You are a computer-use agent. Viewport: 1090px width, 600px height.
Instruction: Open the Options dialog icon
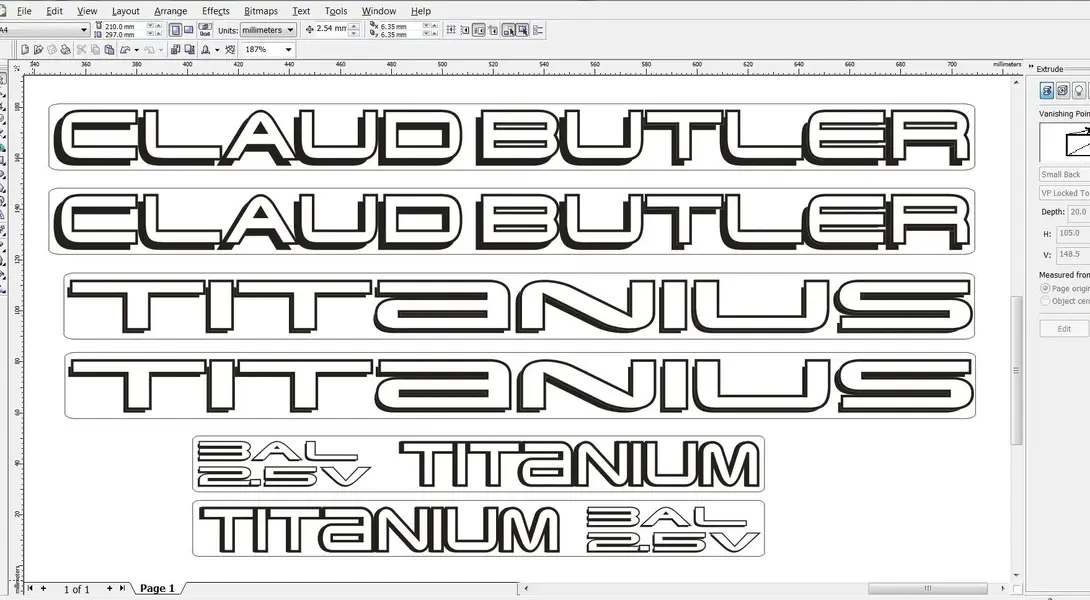(x=538, y=30)
